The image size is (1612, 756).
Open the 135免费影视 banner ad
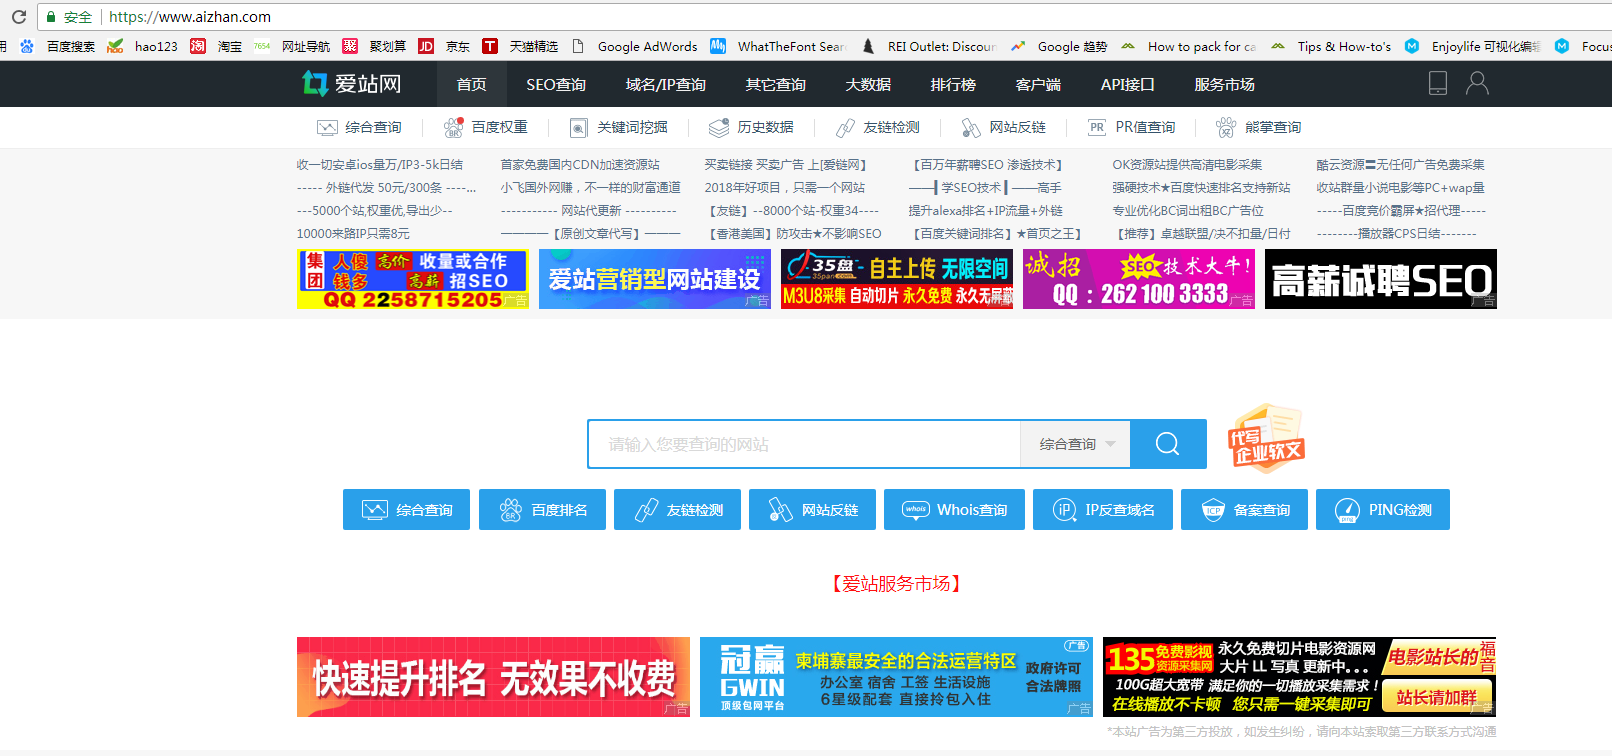pyautogui.click(x=1300, y=677)
